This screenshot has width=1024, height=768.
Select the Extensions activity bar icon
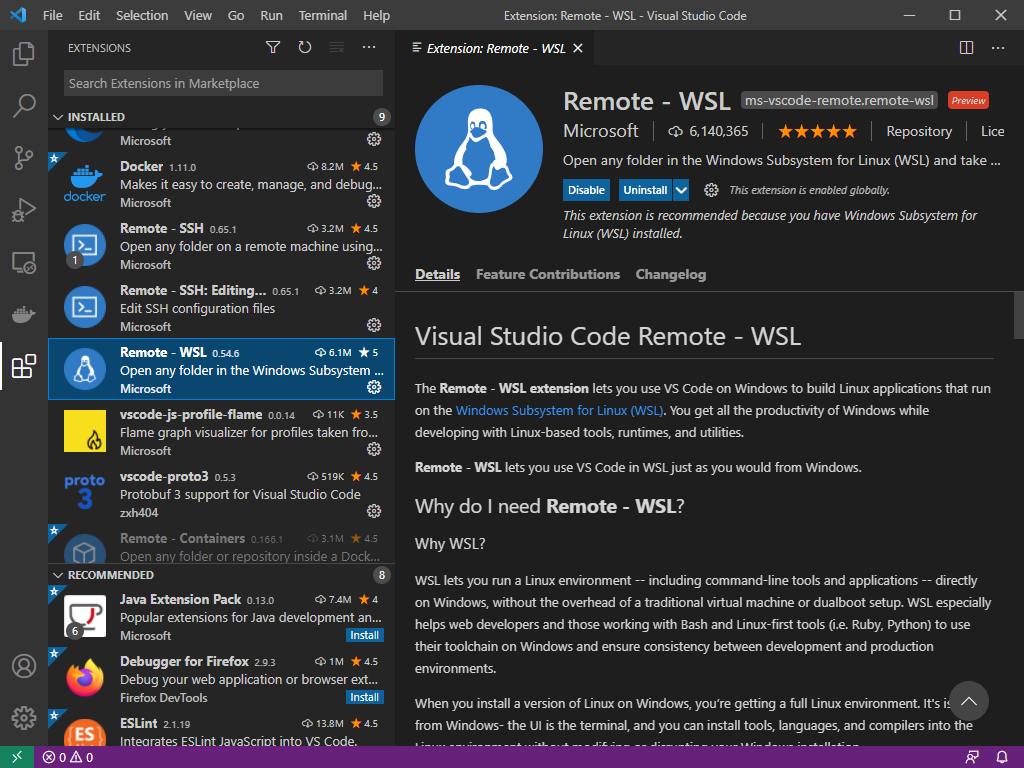[x=24, y=366]
